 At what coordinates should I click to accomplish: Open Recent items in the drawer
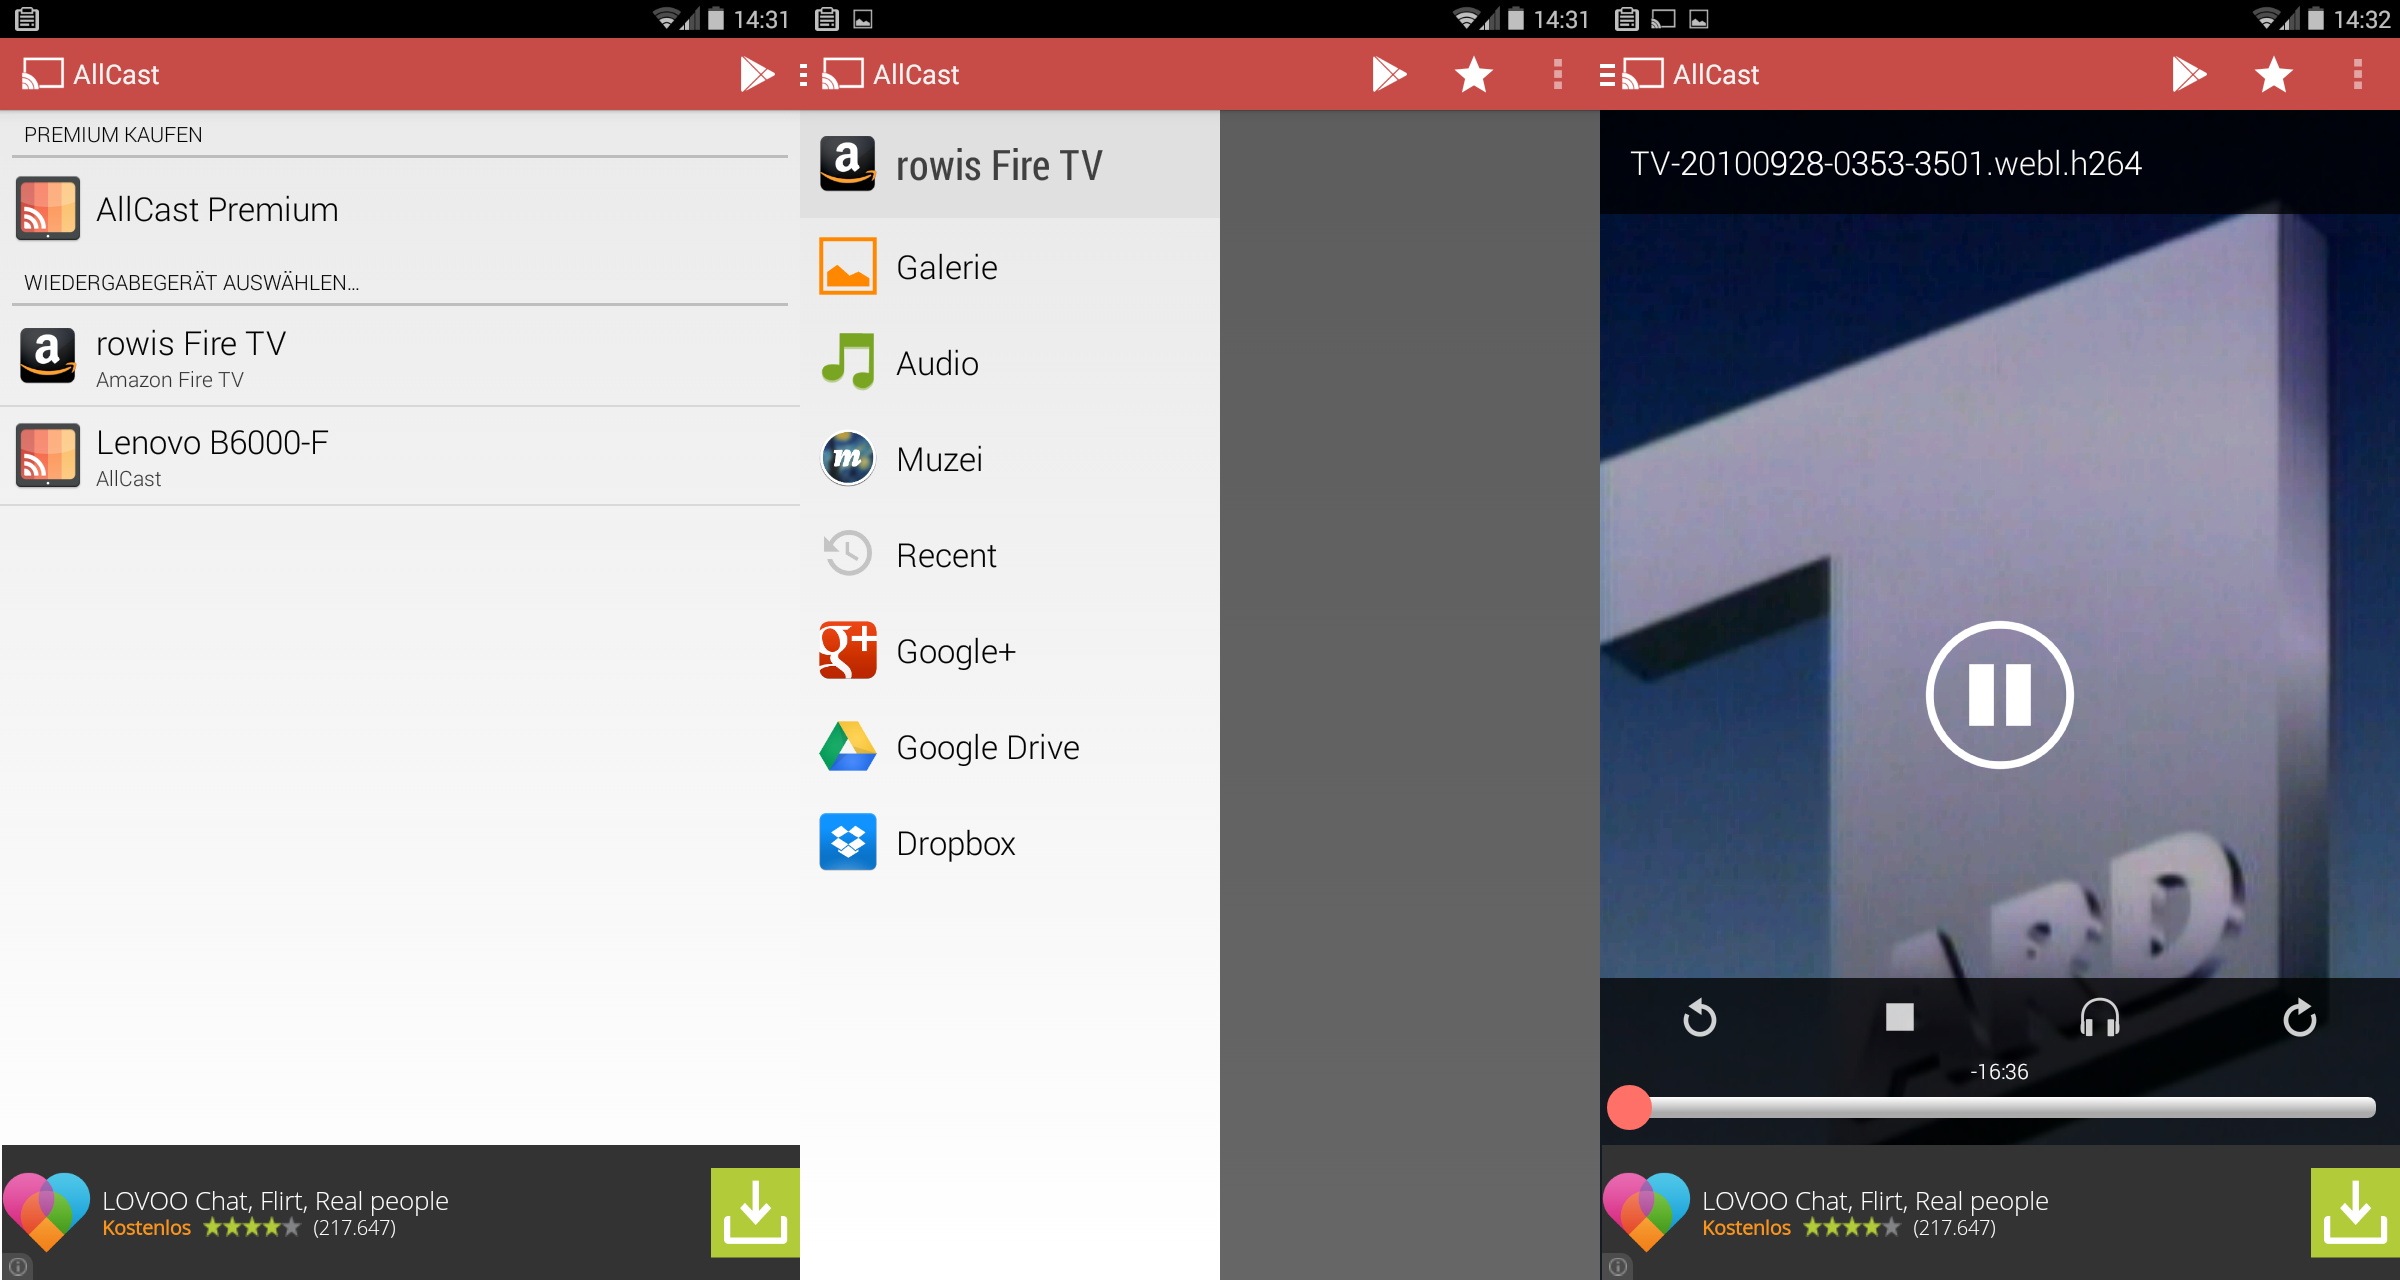coord(1010,555)
